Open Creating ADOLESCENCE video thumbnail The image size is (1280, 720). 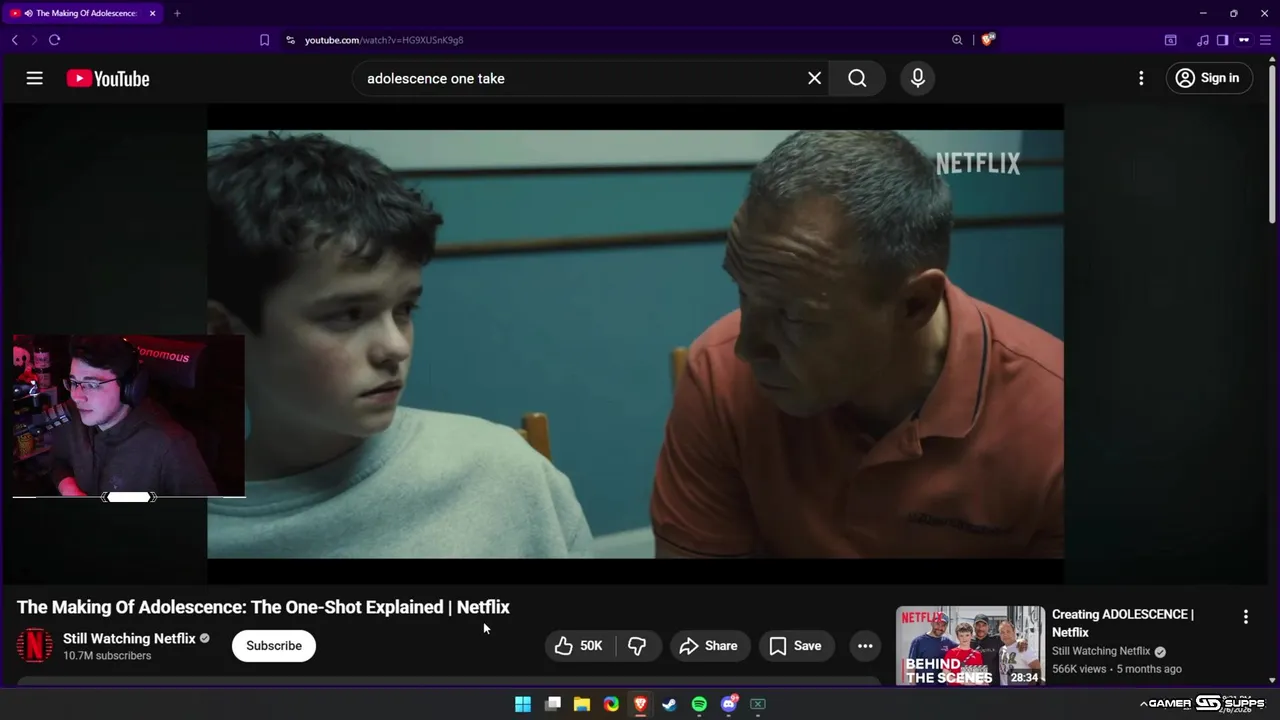(970, 645)
